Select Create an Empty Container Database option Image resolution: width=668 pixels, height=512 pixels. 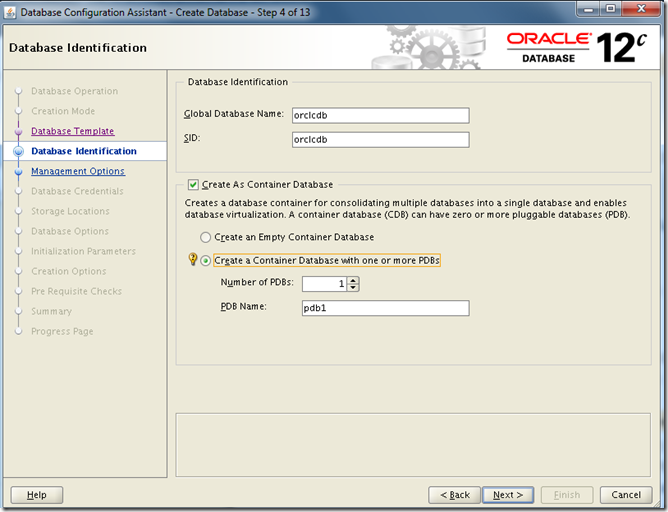pos(206,237)
